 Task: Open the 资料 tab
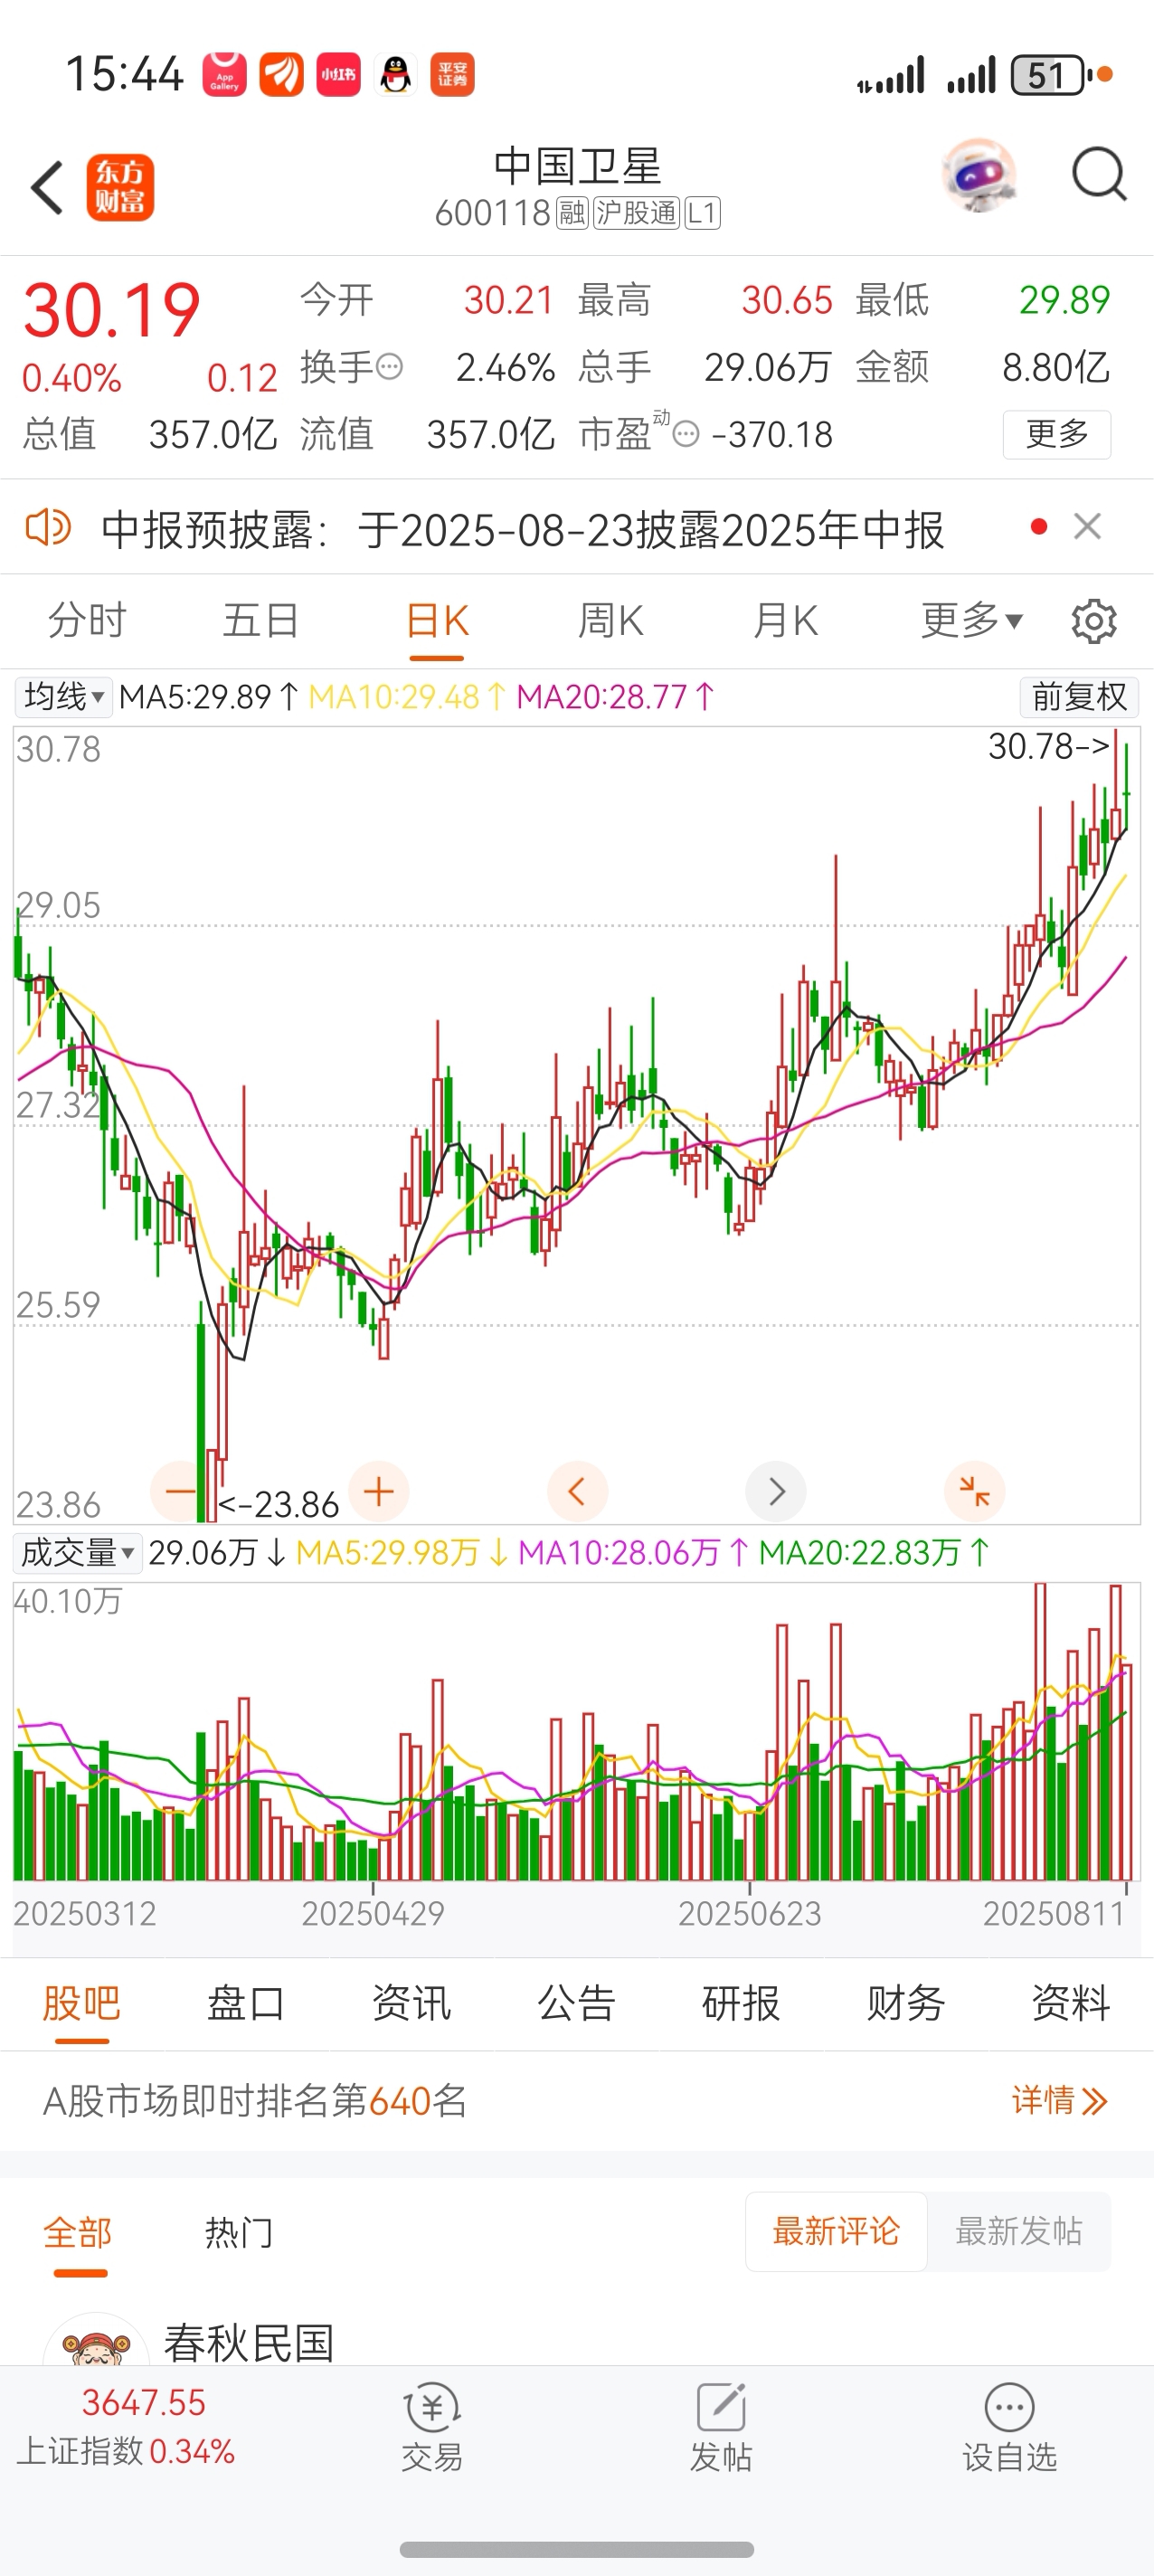(1071, 2004)
